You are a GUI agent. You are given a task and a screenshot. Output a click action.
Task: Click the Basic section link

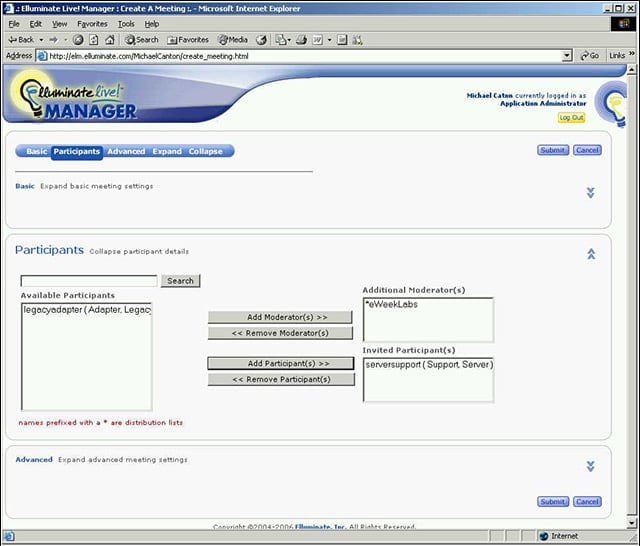point(25,186)
